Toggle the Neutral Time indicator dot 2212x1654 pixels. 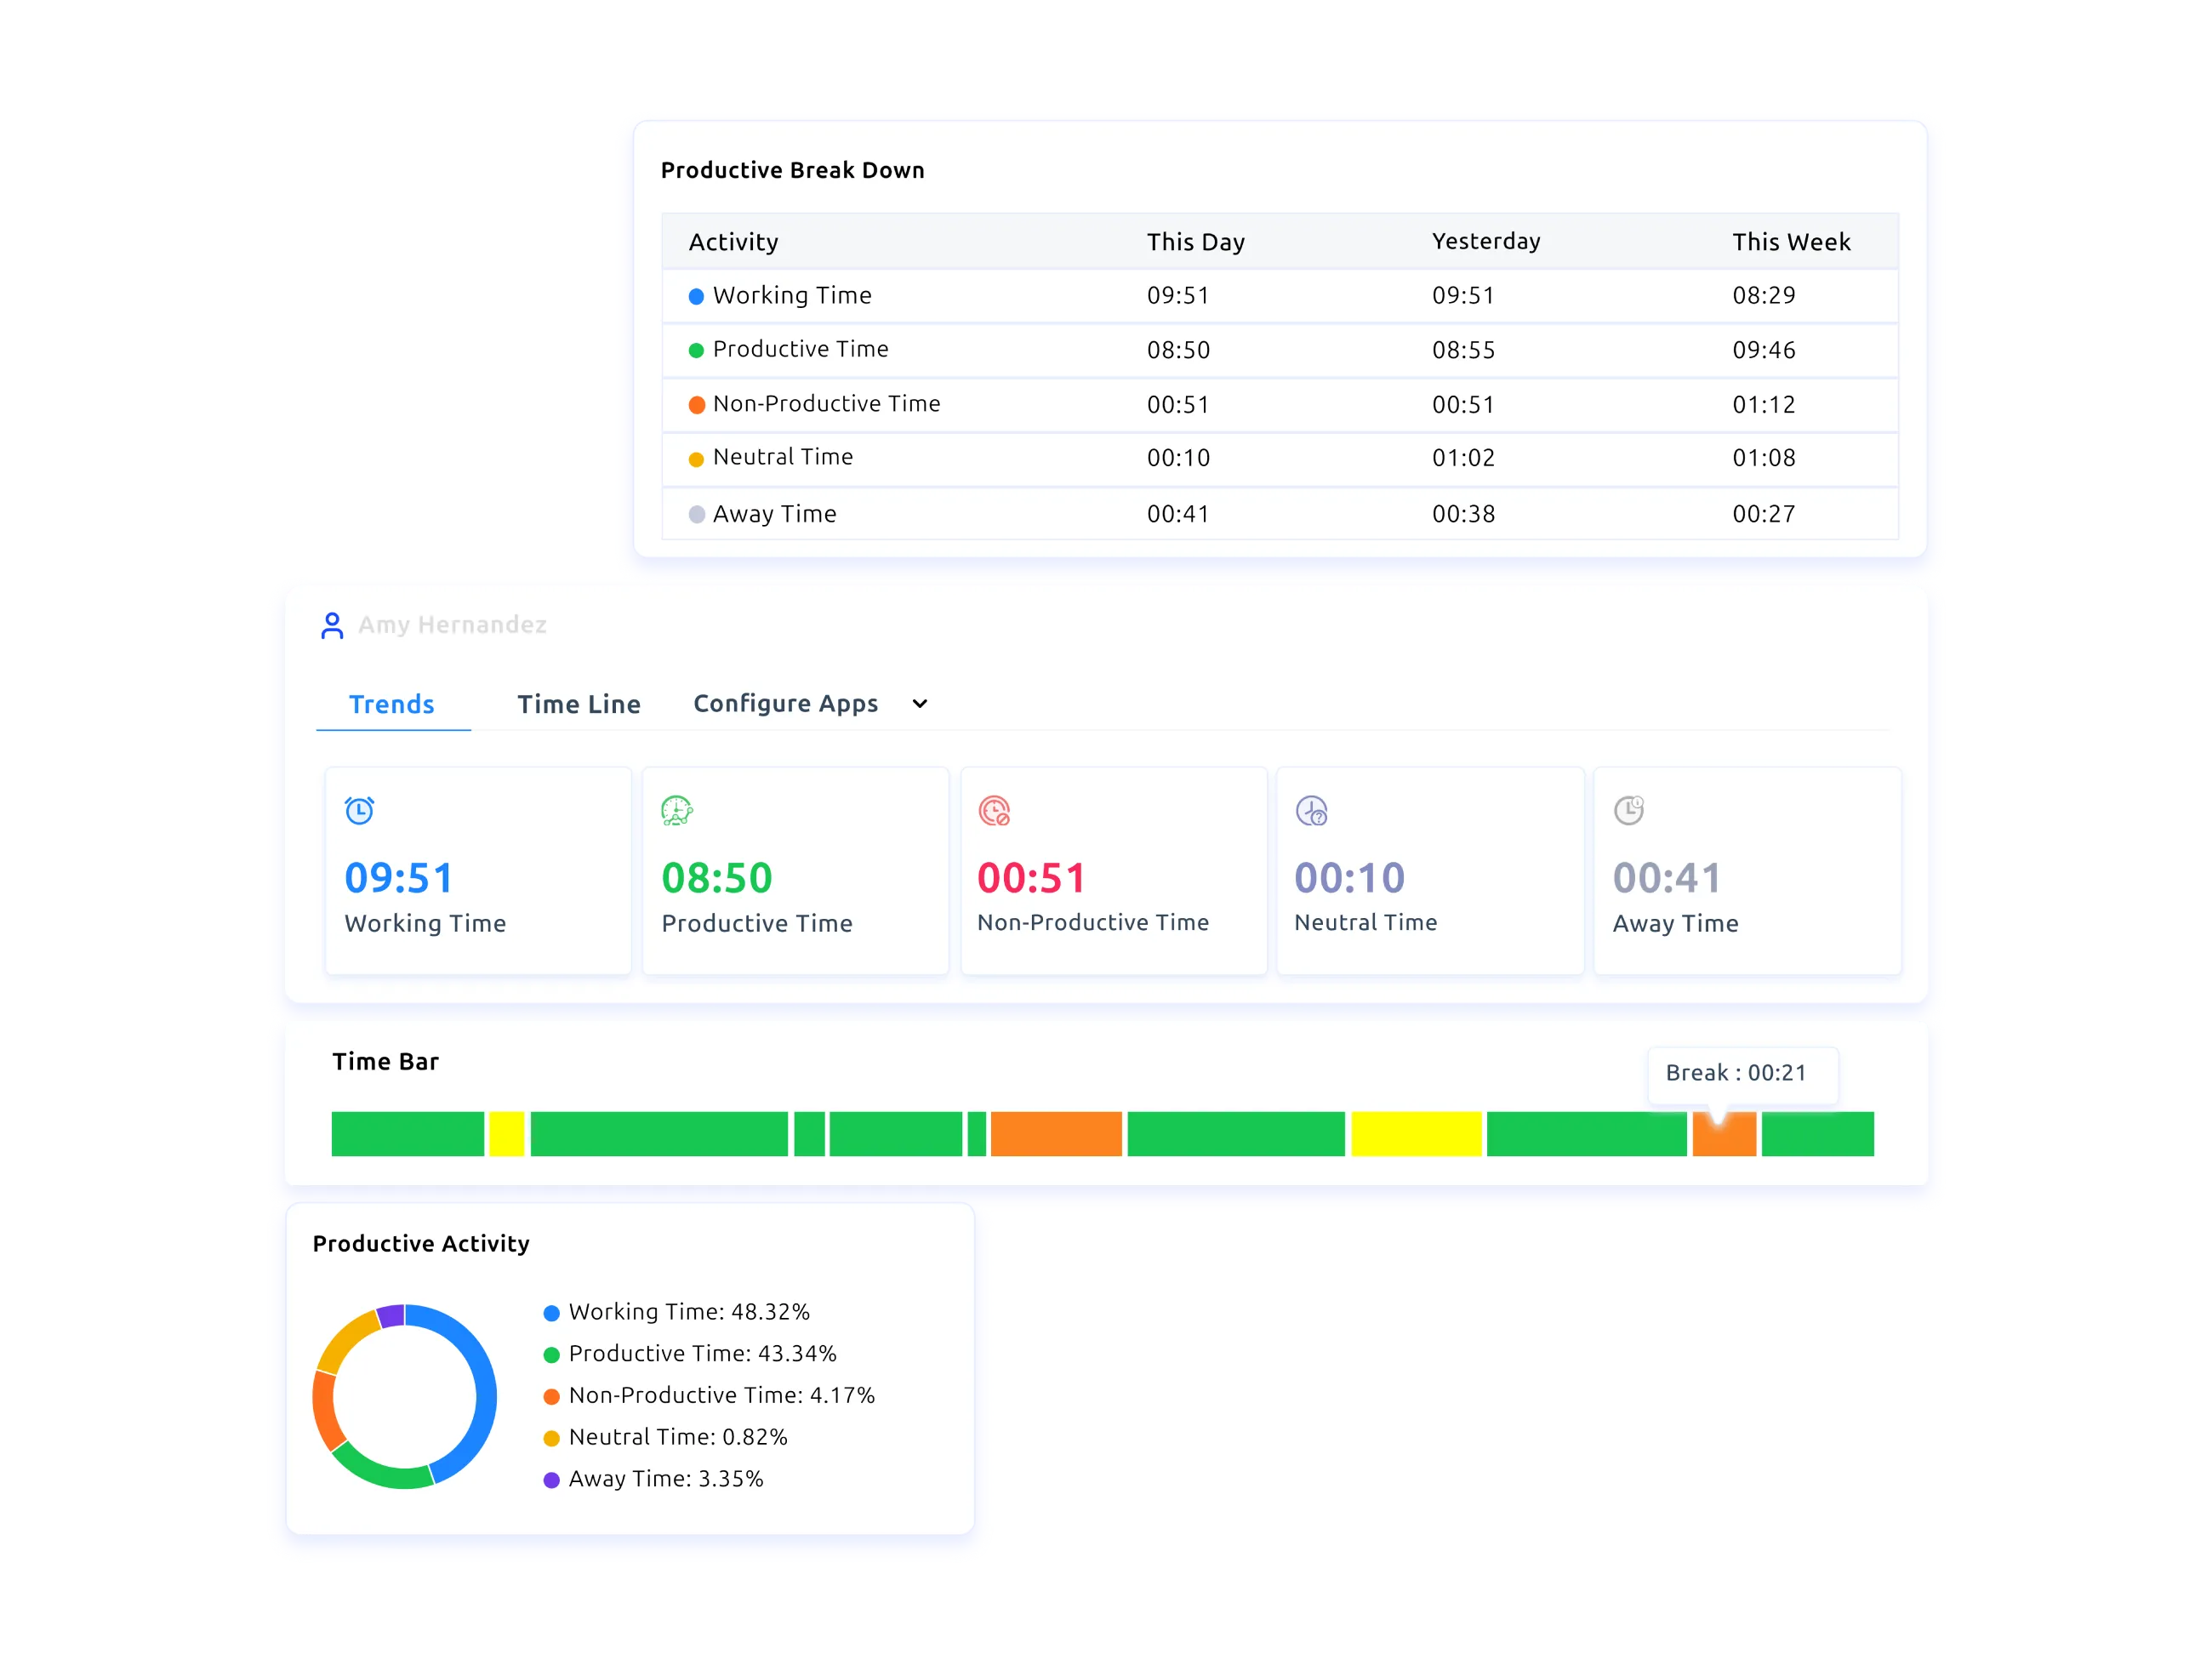coord(697,459)
